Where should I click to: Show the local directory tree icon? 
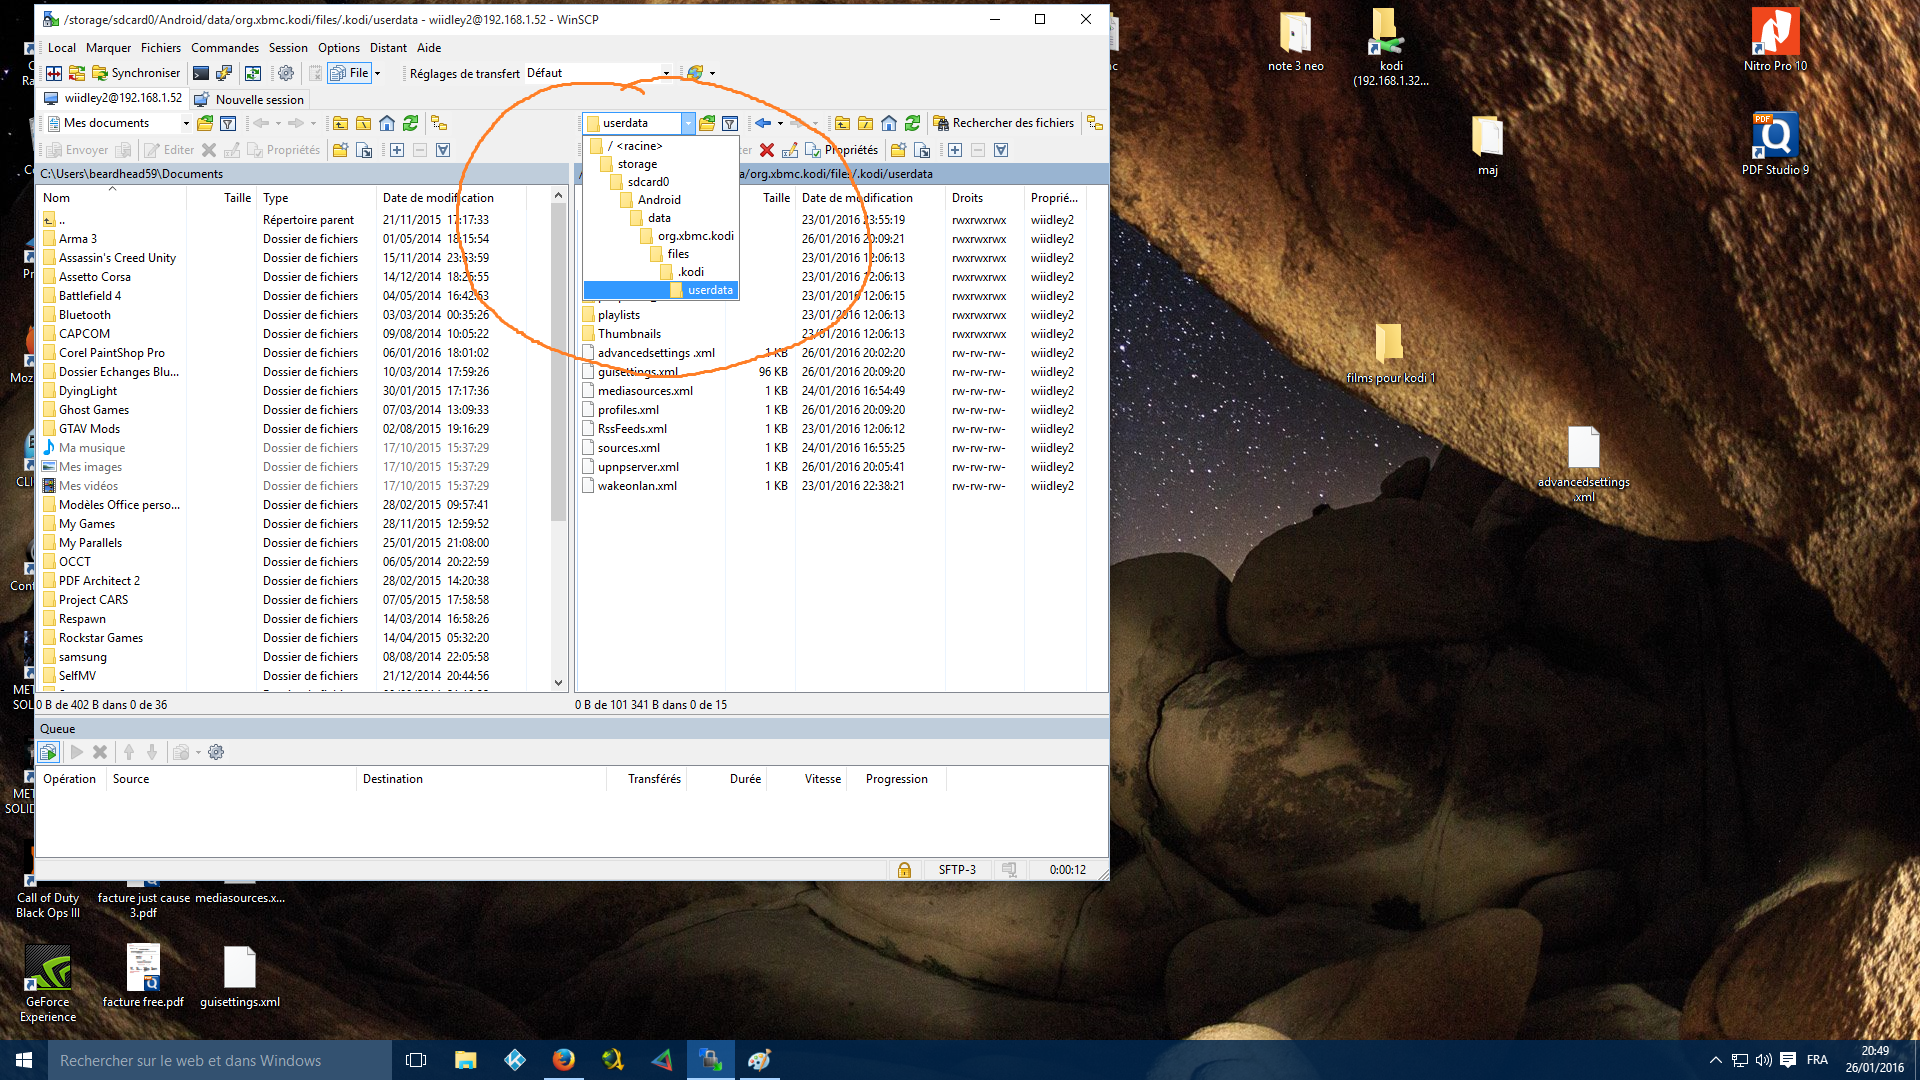point(439,123)
